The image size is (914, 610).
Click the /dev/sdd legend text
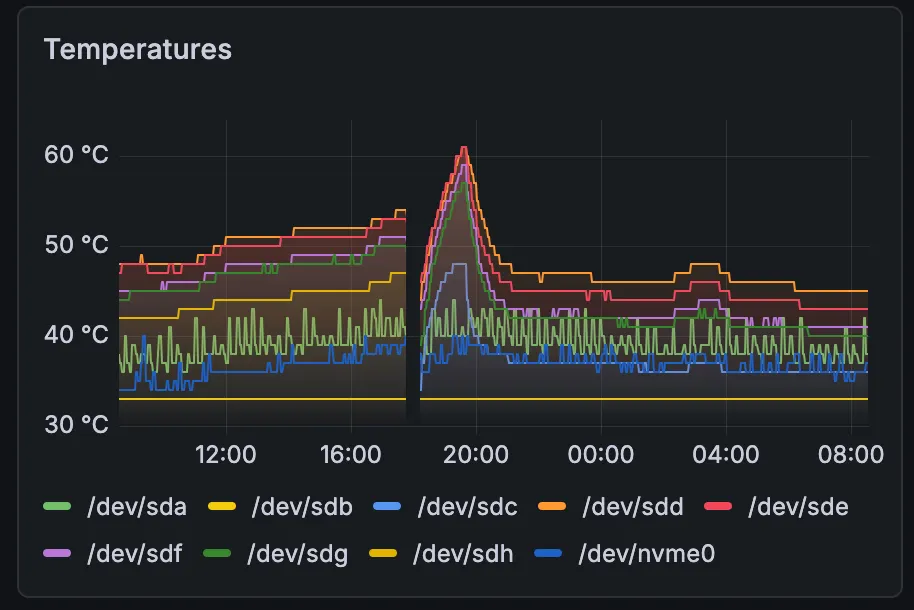pos(633,507)
